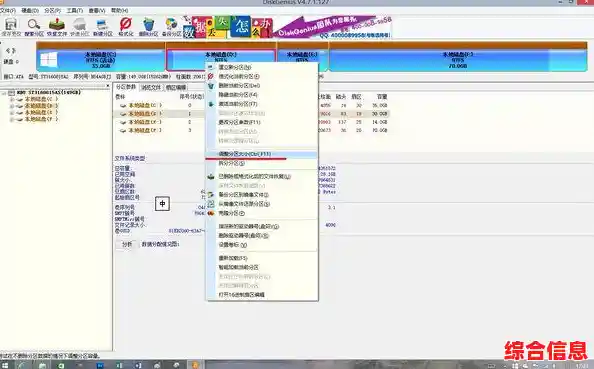This screenshot has height=369, width=594.
Task: Select 本地磁盘(D:) in the left tree
Action: point(41,106)
